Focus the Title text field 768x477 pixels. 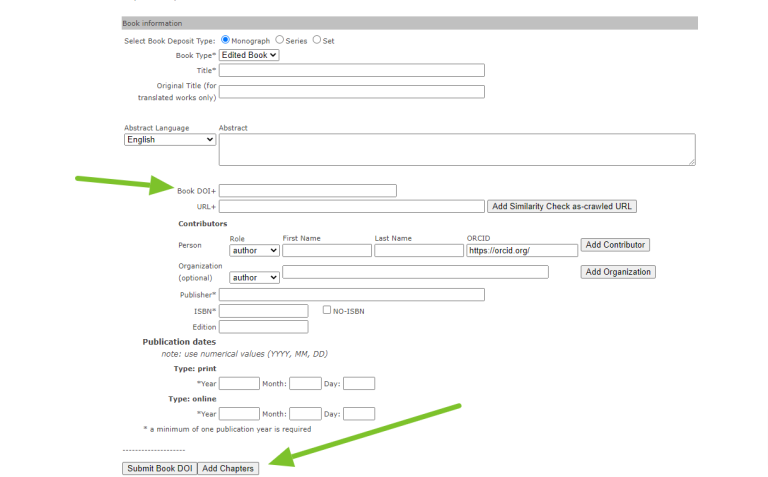[x=351, y=70]
